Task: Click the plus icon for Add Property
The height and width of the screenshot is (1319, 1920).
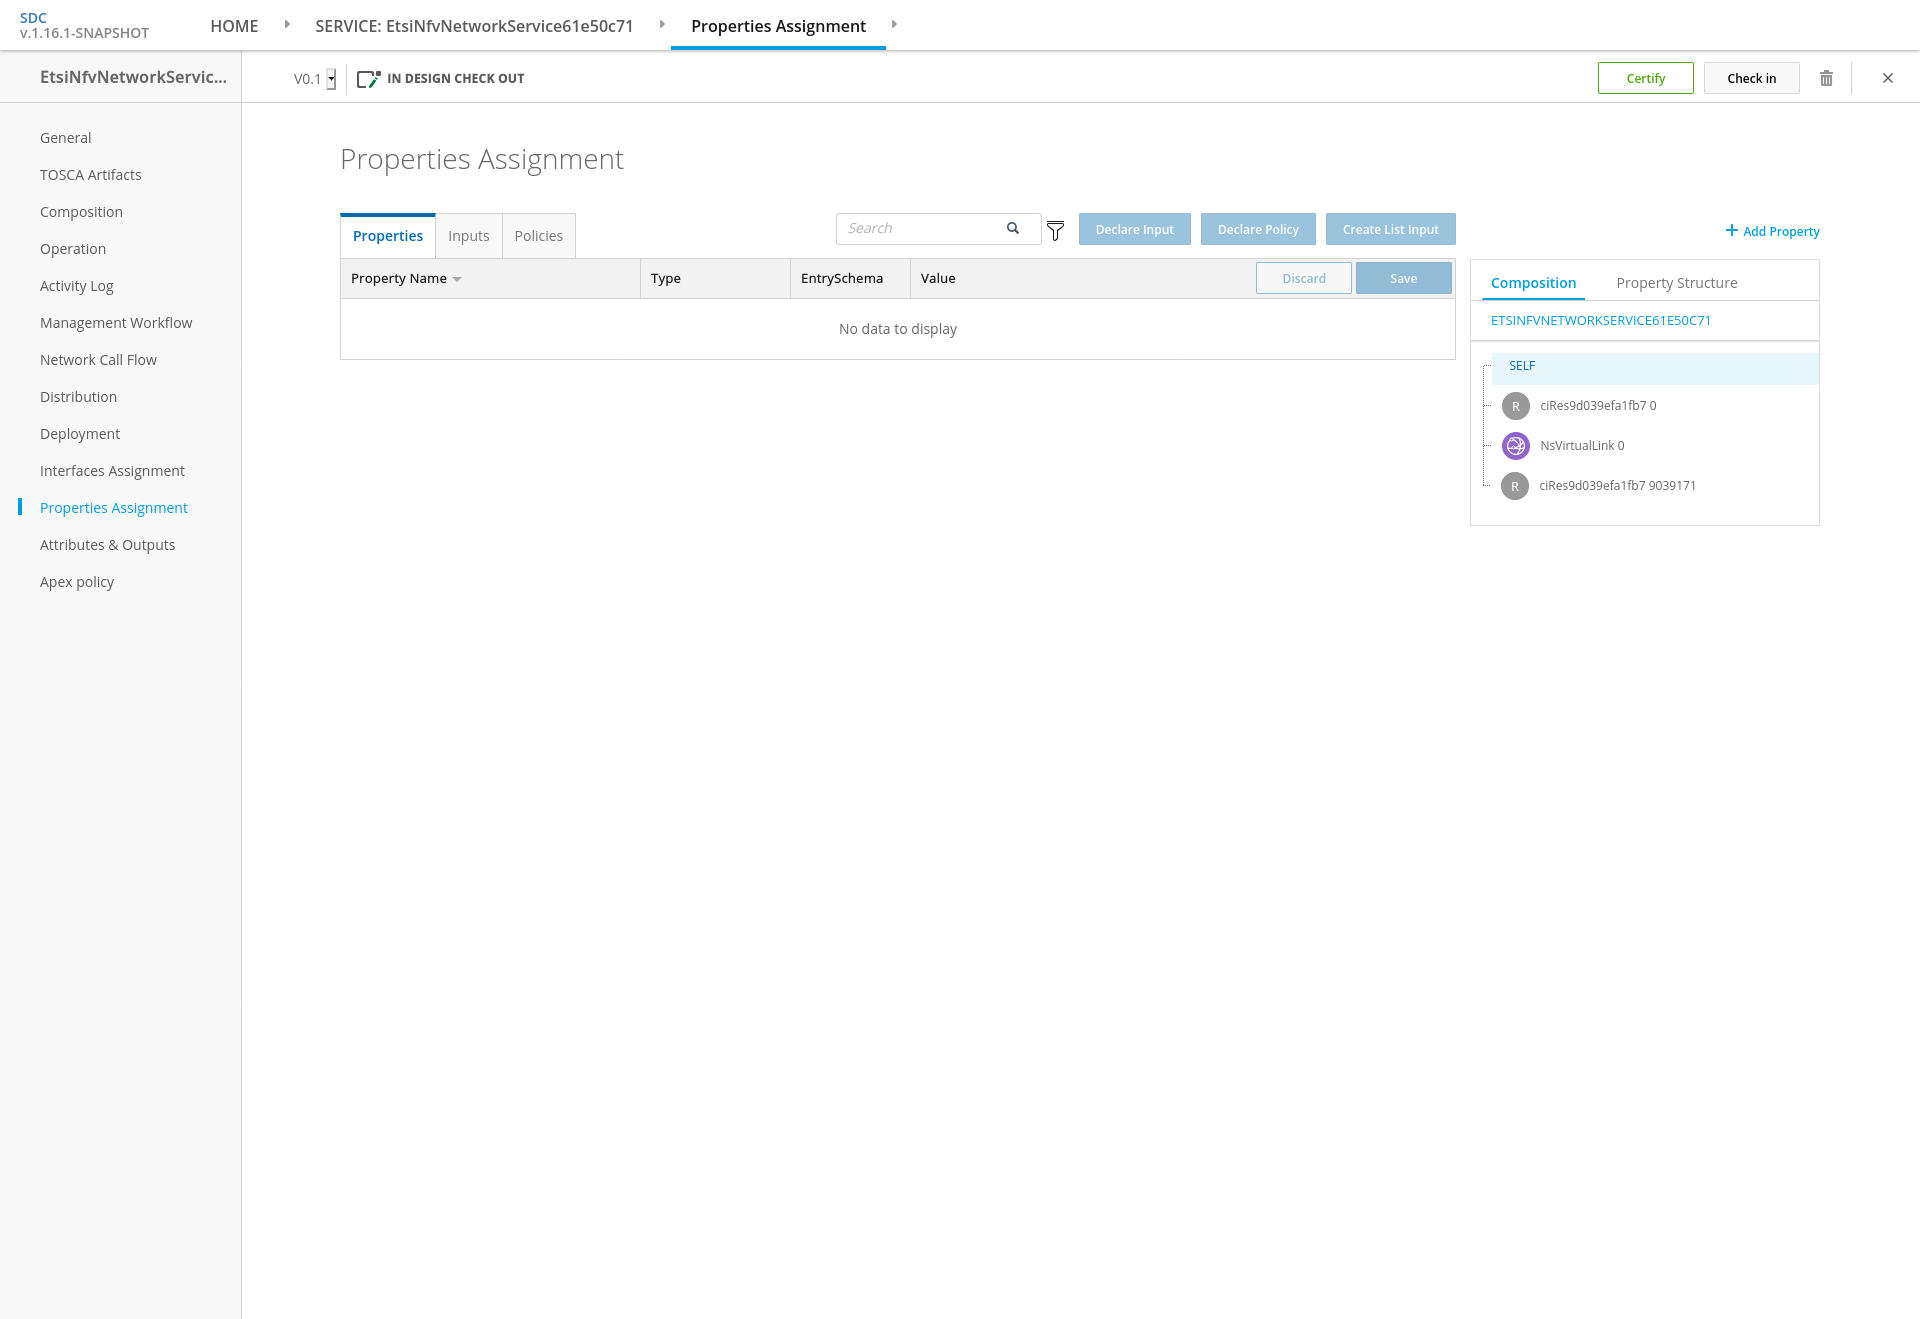Action: 1732,231
